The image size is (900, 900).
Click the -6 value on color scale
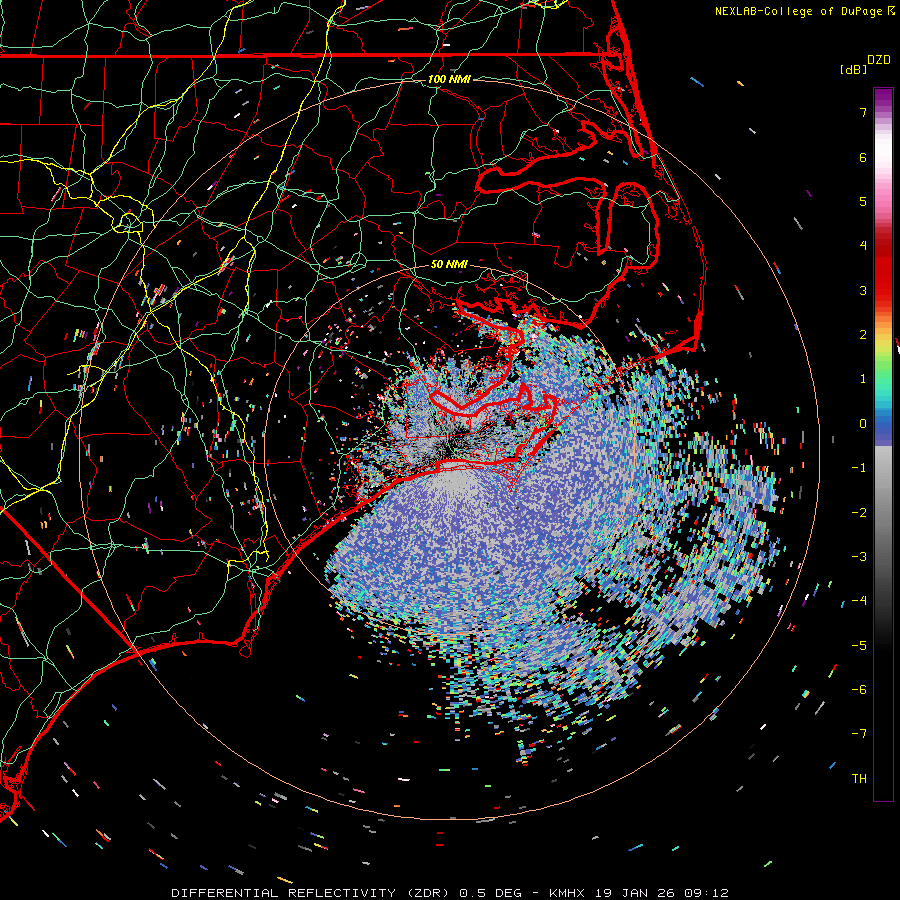tap(859, 690)
